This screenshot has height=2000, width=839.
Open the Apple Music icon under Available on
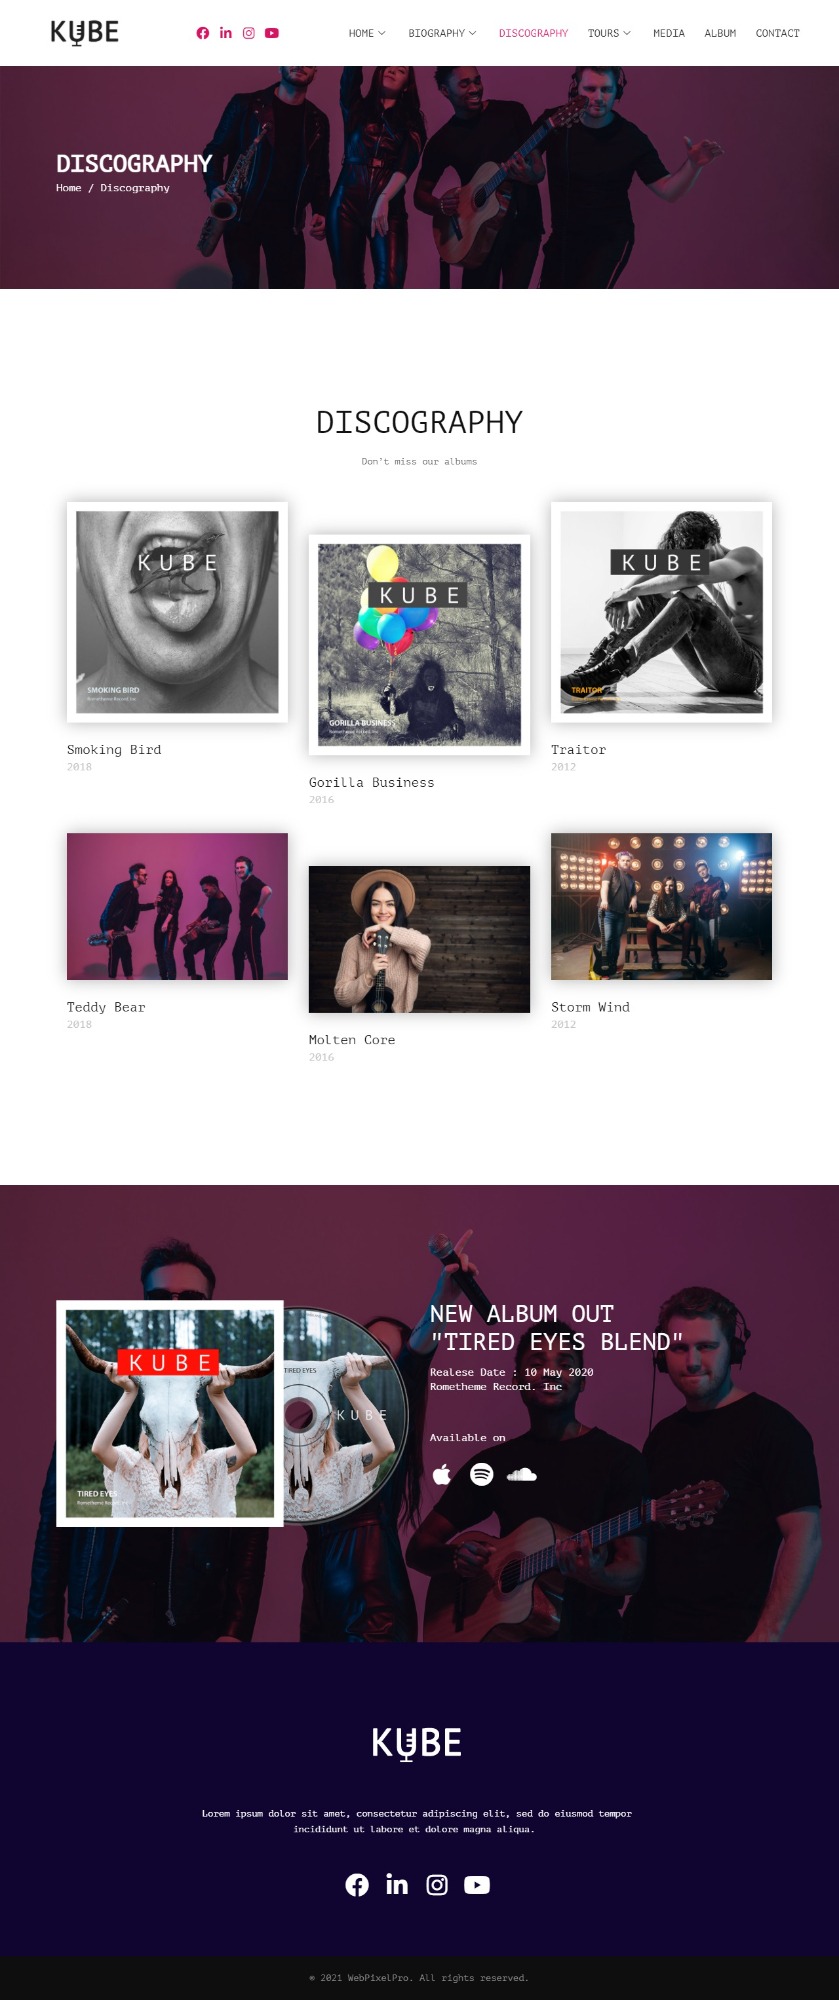point(442,1474)
